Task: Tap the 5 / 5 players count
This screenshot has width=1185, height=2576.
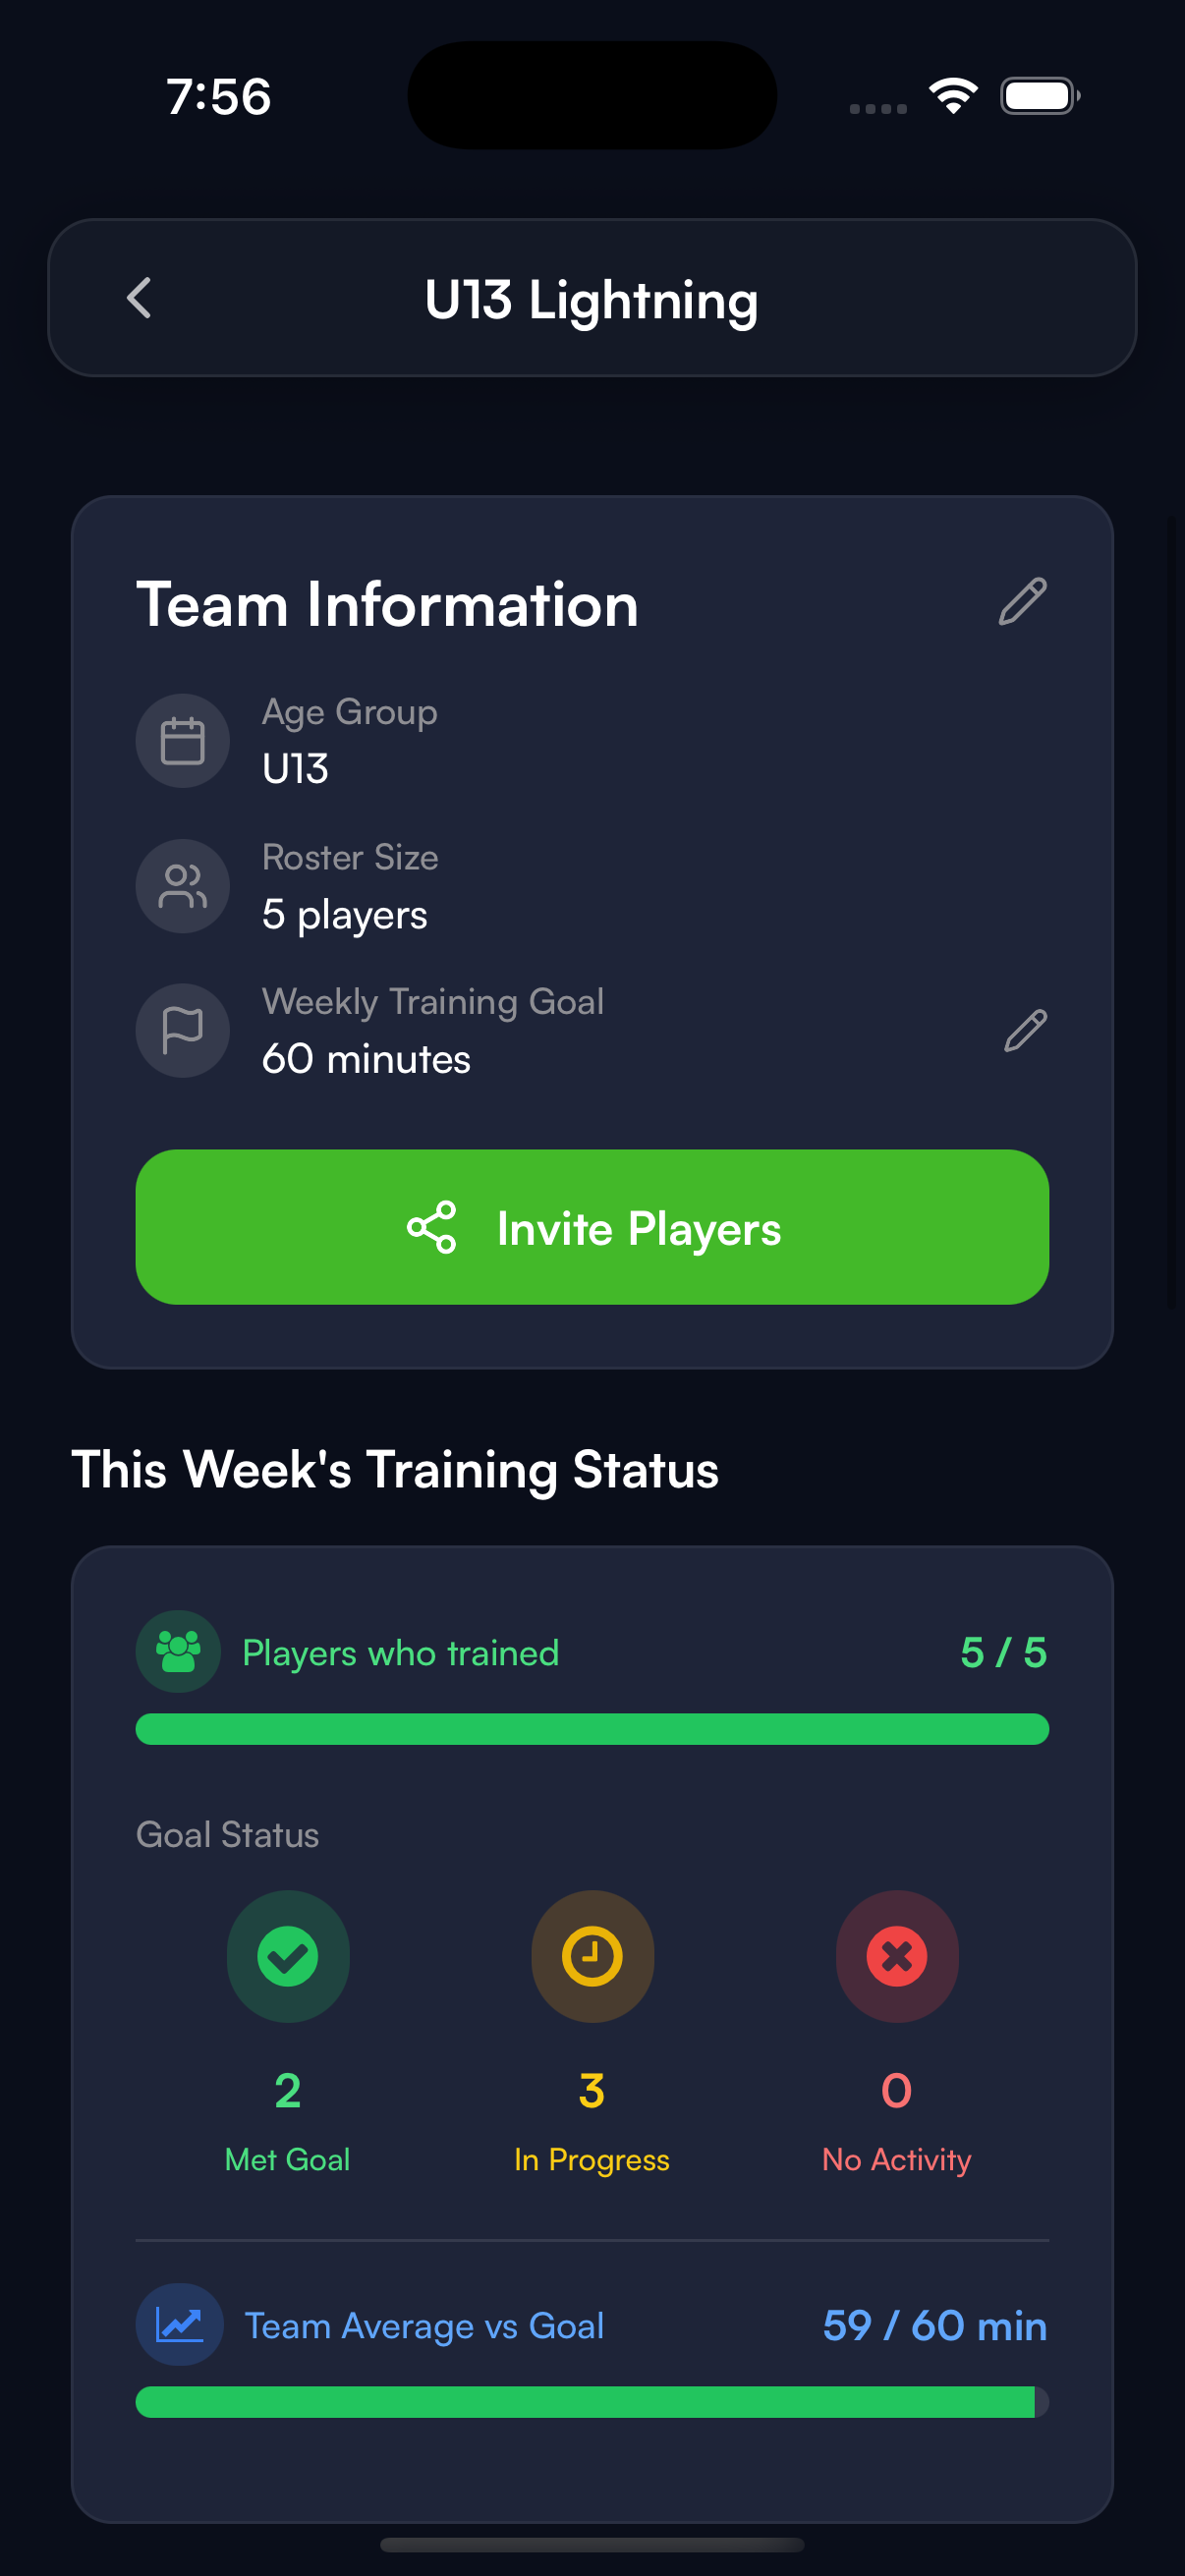Action: (1003, 1653)
